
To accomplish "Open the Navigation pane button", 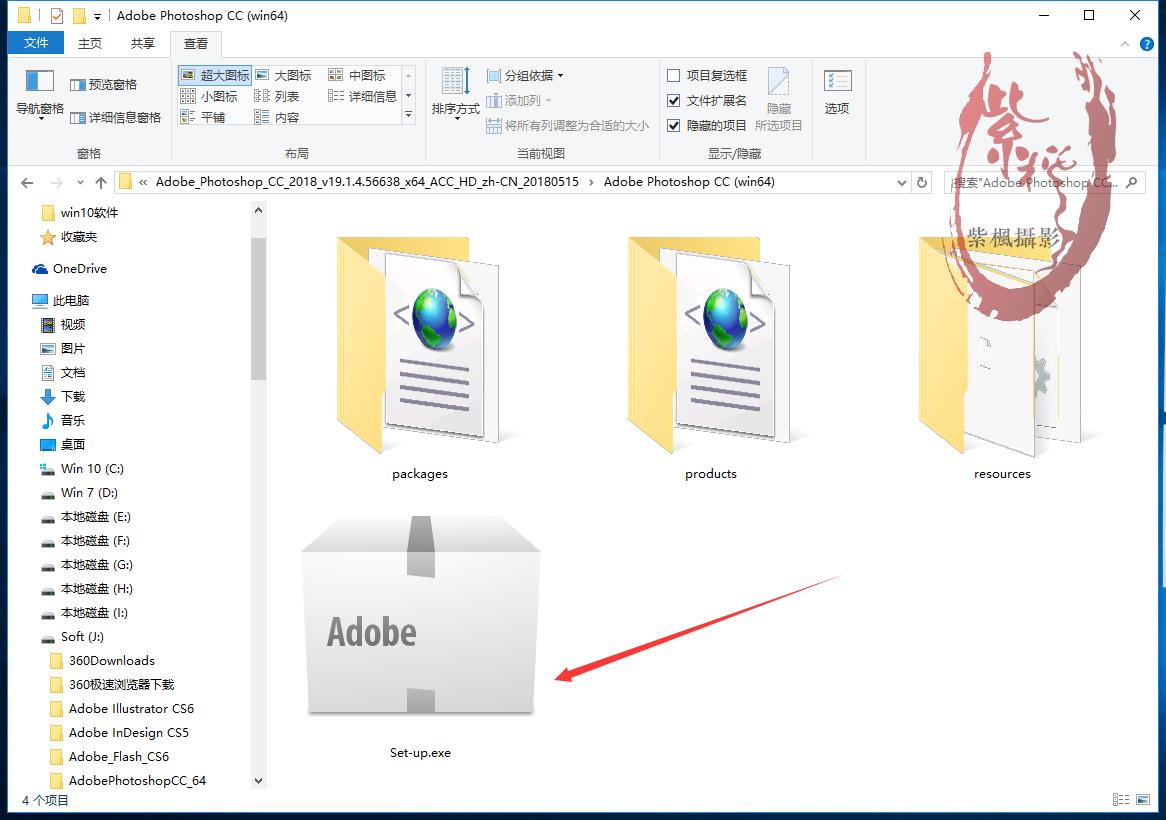I will click(x=40, y=94).
